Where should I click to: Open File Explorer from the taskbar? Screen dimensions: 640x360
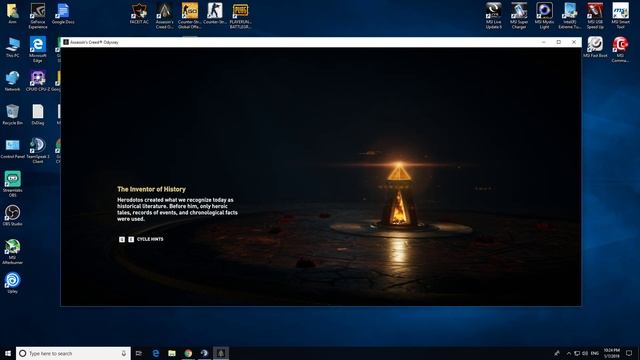pos(172,353)
